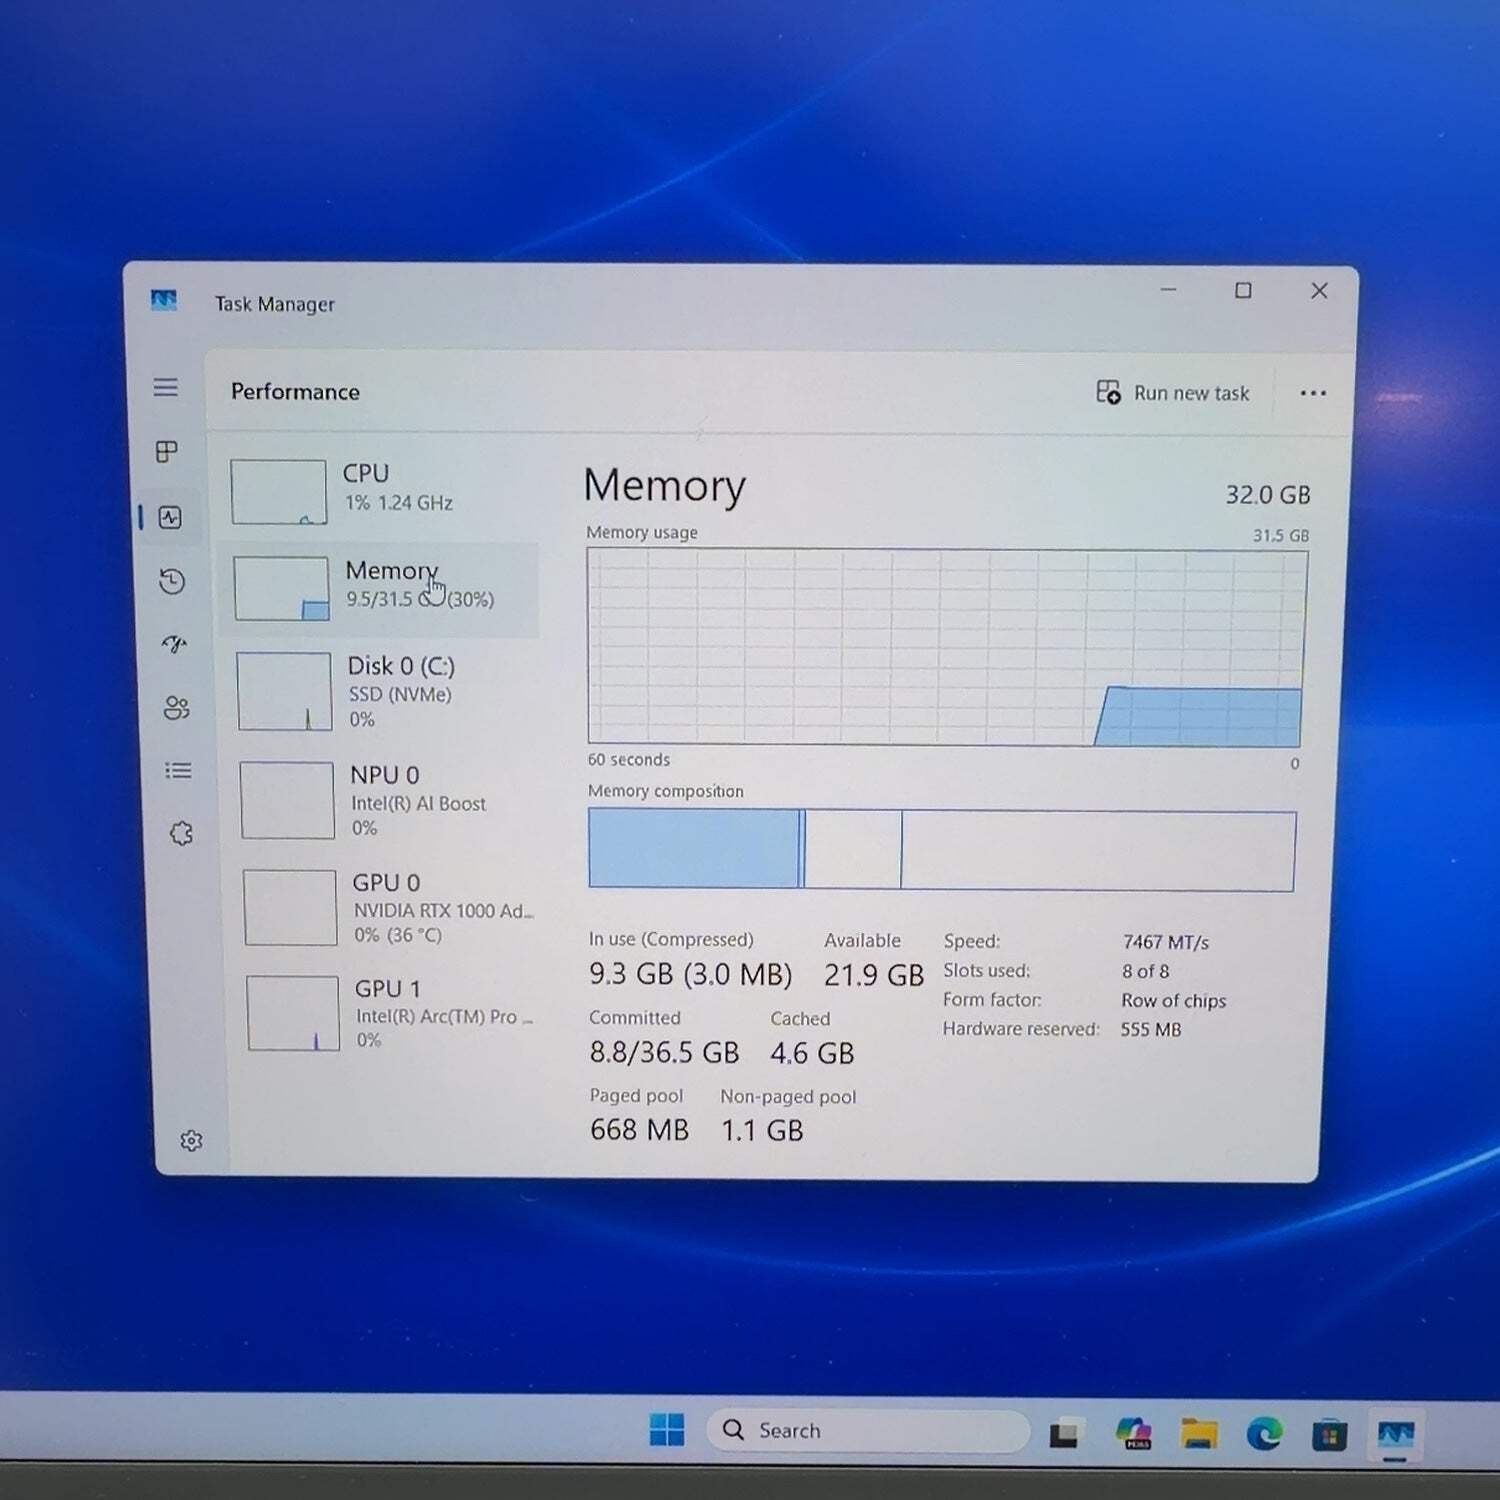Click the Available value 21.9 GB
Viewport: 1500px width, 1500px height.
[874, 975]
